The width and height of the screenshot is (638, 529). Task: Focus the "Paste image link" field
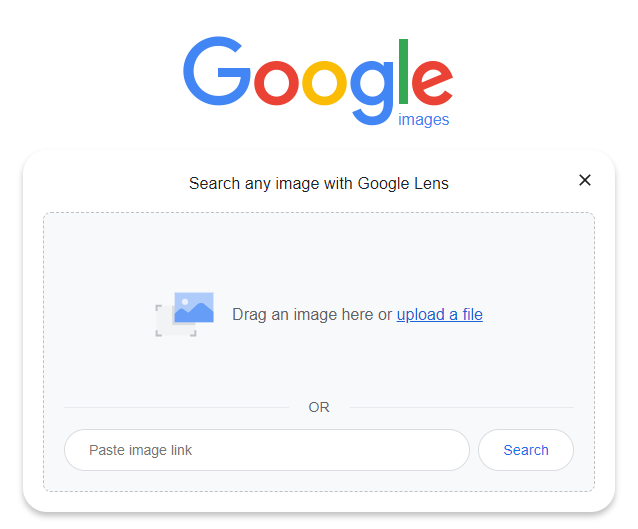pyautogui.click(x=266, y=450)
